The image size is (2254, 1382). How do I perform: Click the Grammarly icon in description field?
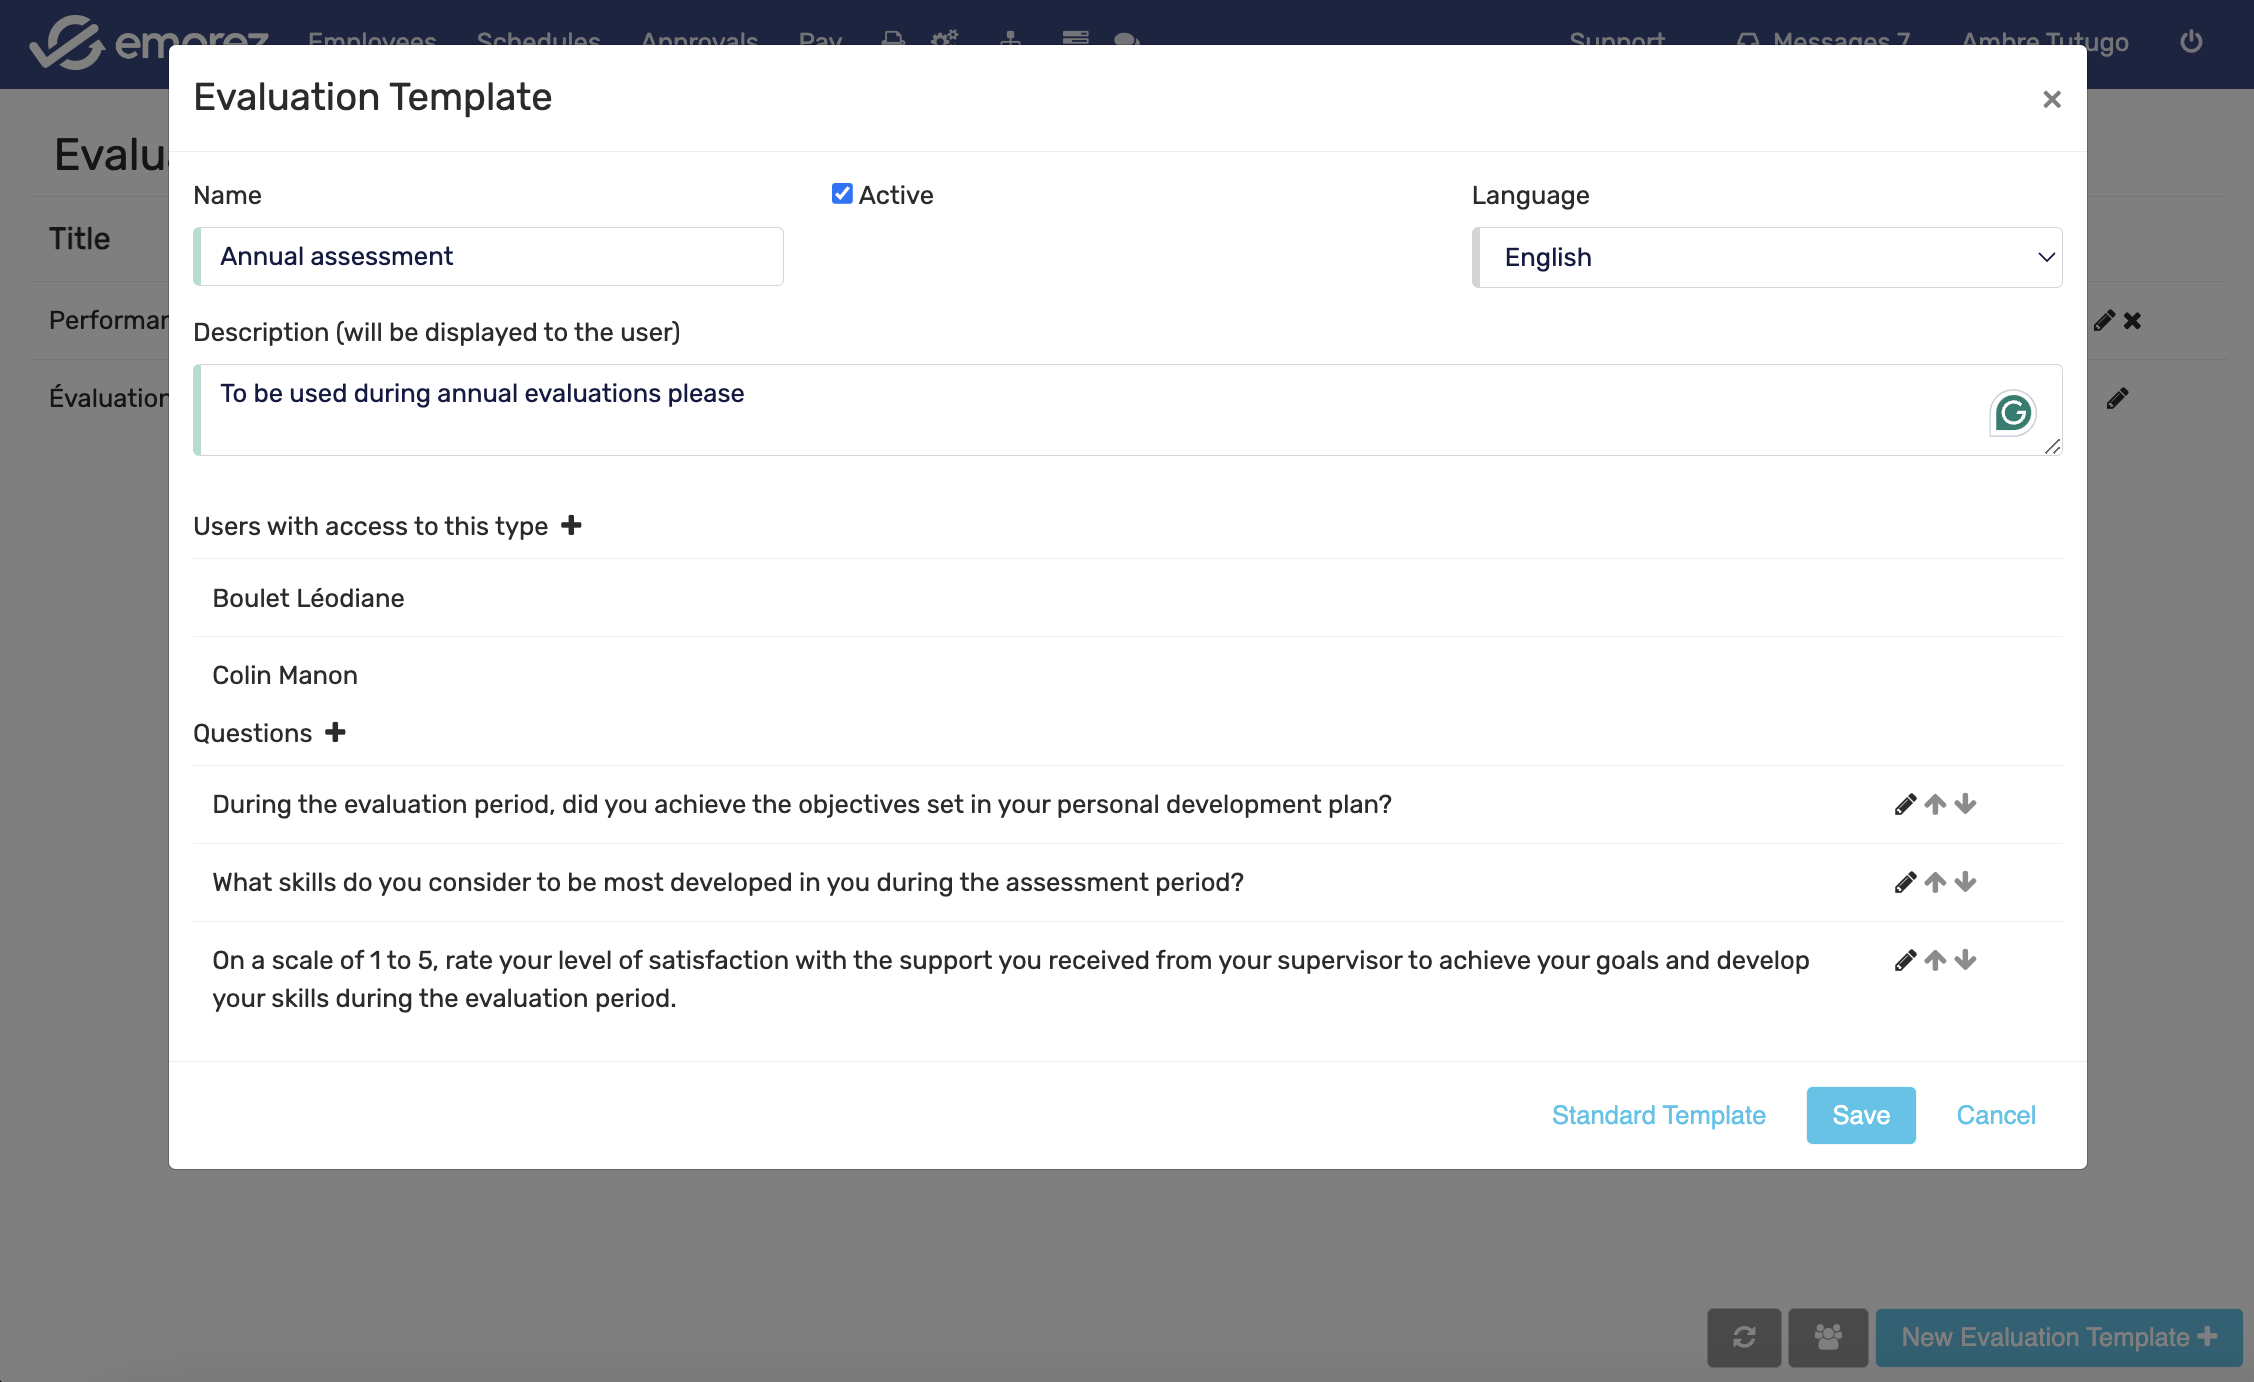pyautogui.click(x=2012, y=412)
